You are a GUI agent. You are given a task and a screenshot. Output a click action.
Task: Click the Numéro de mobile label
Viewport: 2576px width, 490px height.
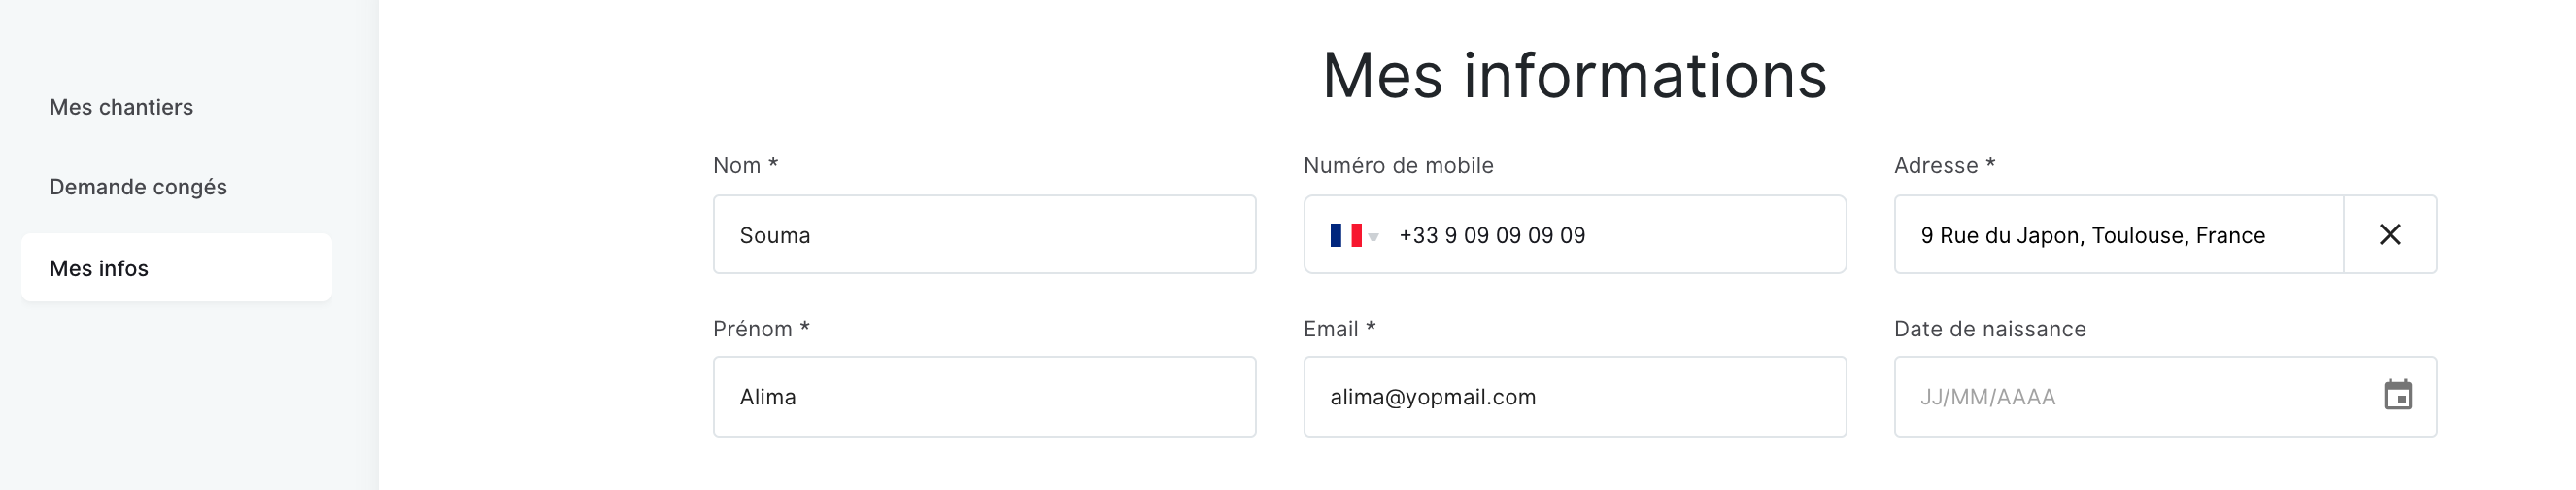[1398, 166]
